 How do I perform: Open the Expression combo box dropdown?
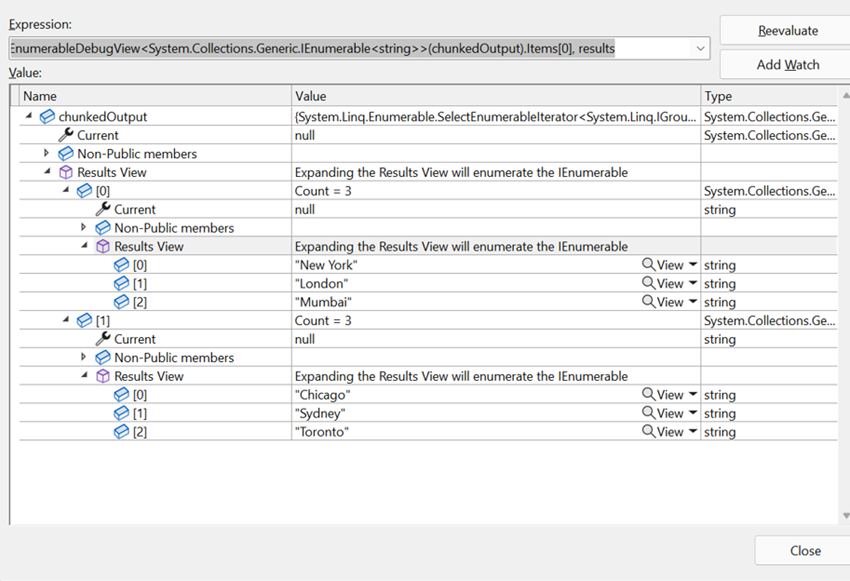click(700, 47)
